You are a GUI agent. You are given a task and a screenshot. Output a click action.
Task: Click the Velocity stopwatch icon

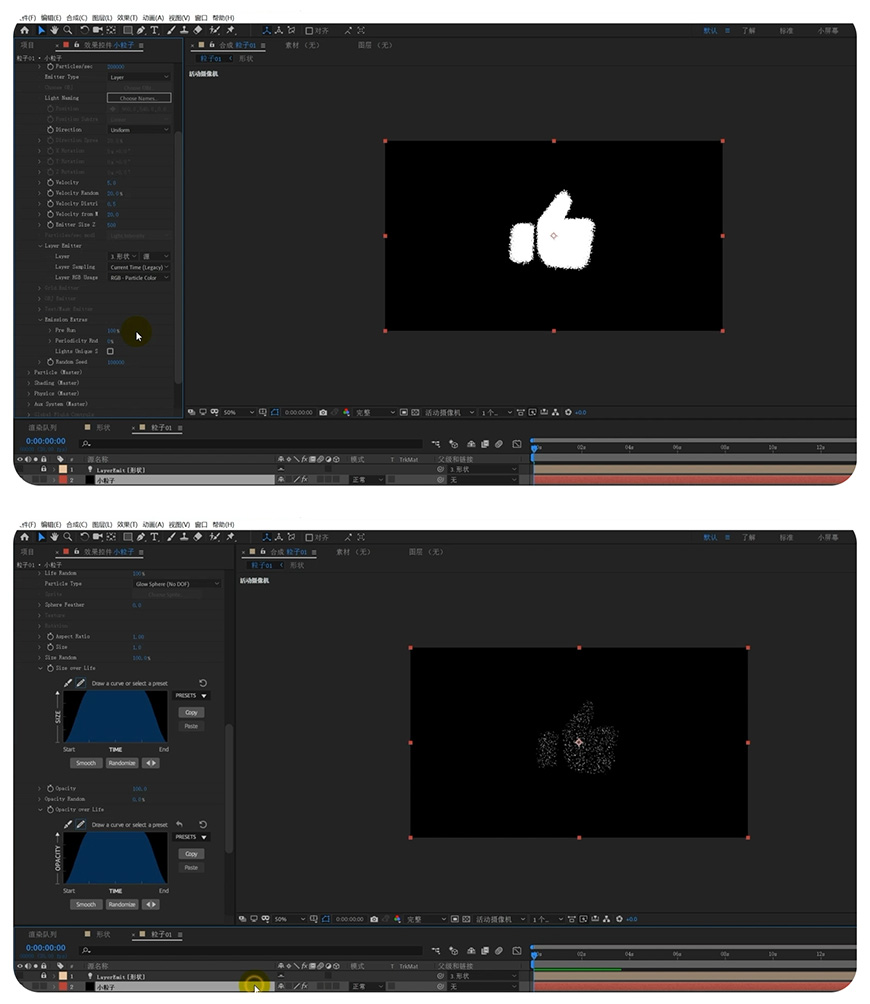click(50, 183)
